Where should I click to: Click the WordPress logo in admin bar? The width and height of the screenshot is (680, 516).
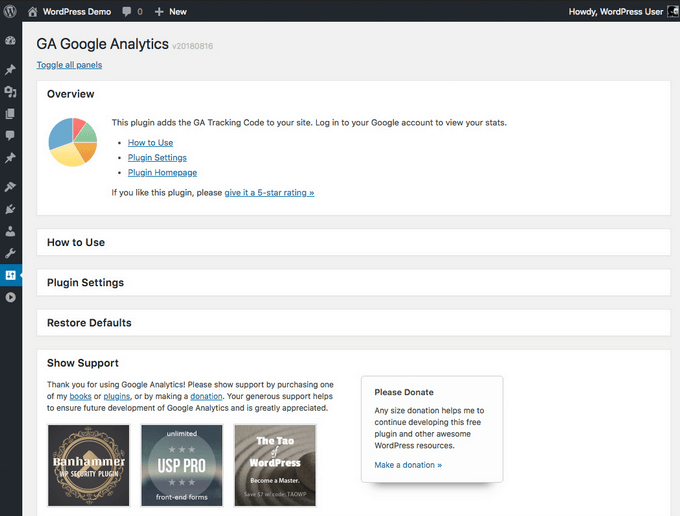10,11
